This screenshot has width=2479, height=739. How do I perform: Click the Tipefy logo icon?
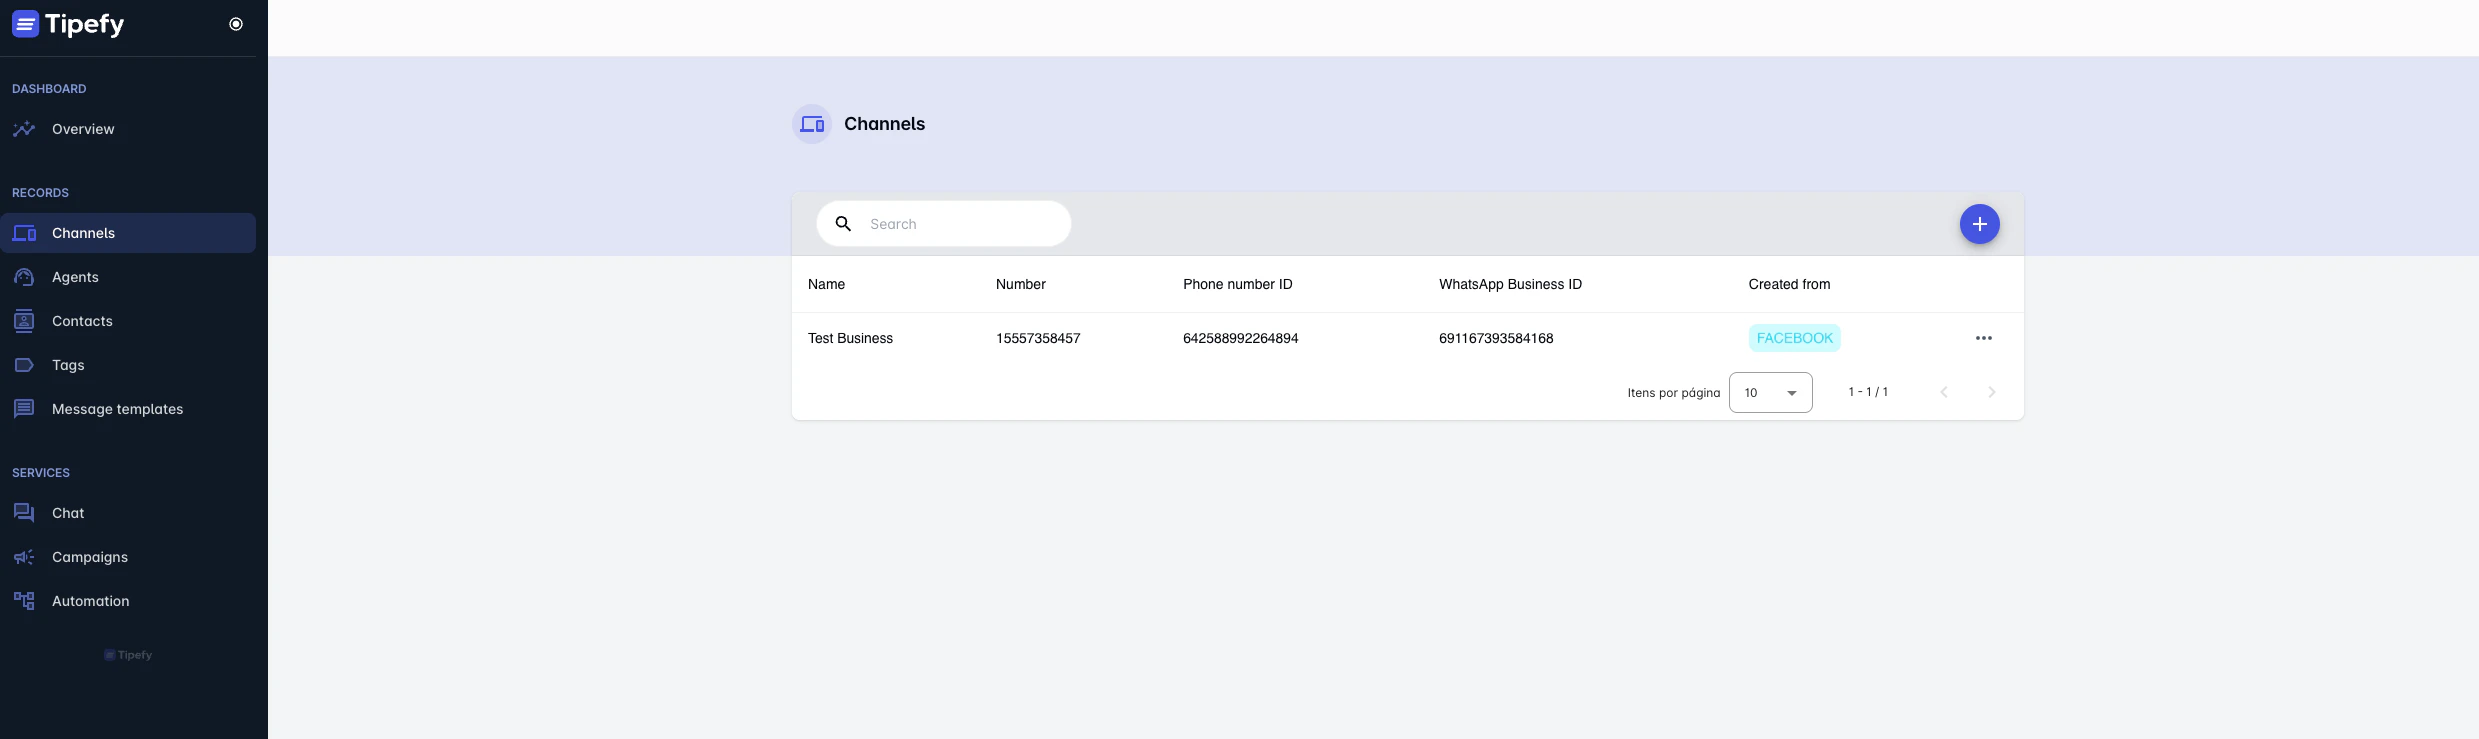coord(25,24)
